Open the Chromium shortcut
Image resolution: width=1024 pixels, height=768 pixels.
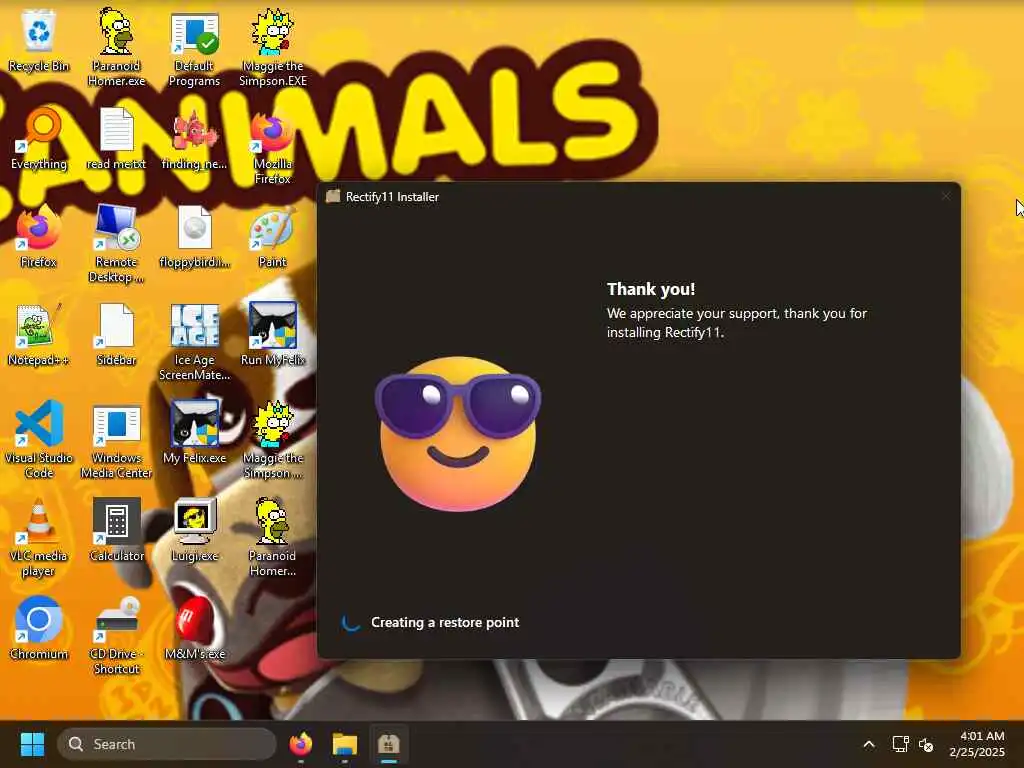[39, 628]
